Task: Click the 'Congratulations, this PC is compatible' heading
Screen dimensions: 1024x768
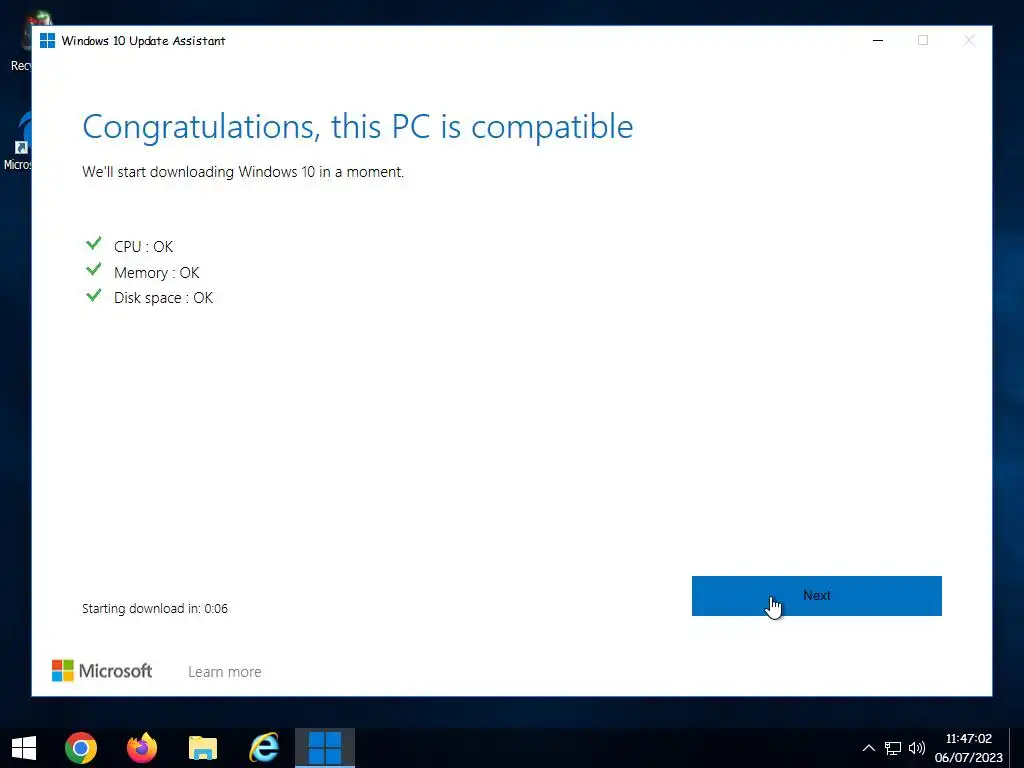Action: tap(358, 127)
